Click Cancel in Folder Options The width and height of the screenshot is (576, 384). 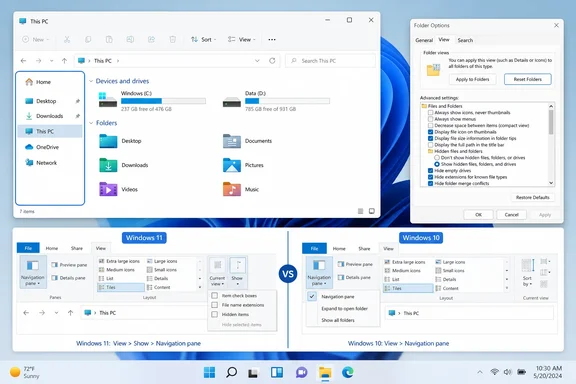click(x=511, y=215)
